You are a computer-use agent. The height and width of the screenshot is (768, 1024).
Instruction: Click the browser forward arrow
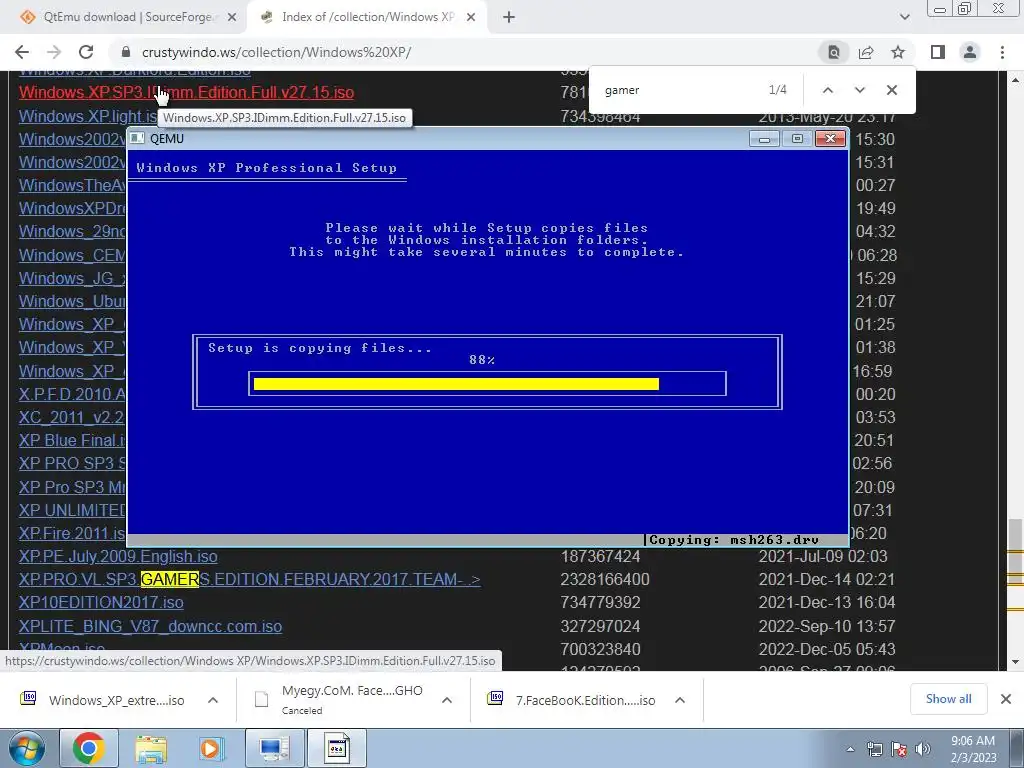pos(54,52)
